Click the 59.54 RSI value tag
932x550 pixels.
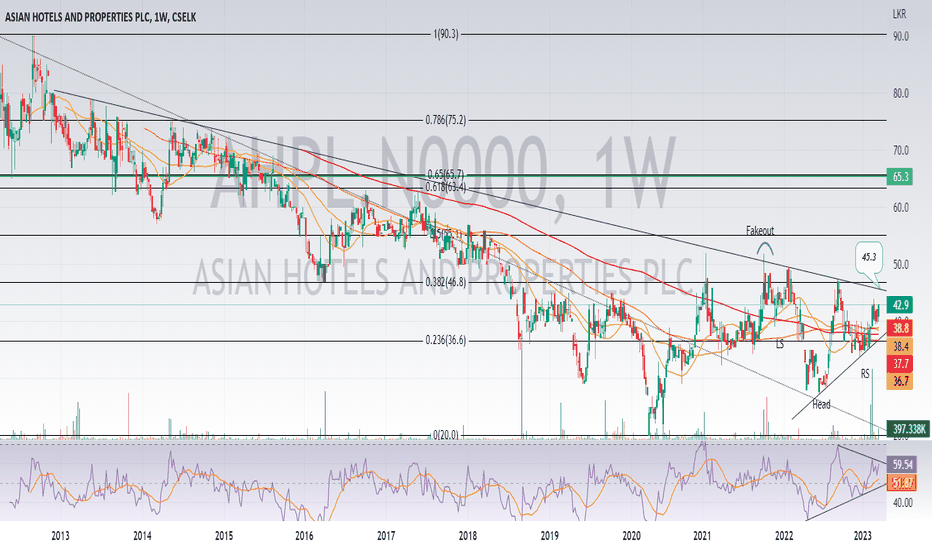click(901, 464)
